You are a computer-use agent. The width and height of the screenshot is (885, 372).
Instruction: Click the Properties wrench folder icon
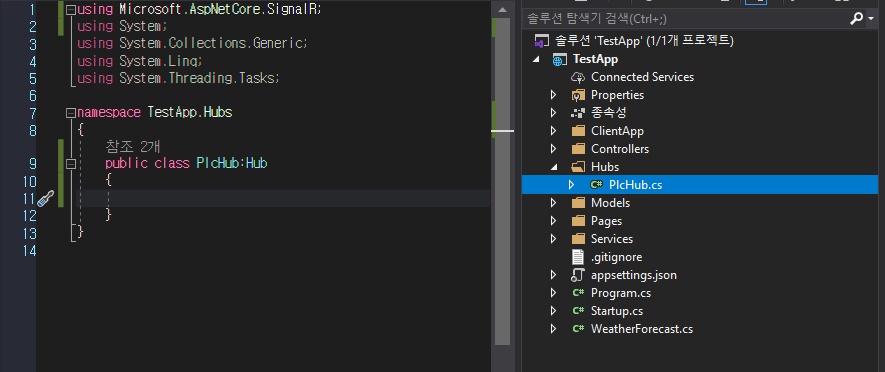[577, 95]
